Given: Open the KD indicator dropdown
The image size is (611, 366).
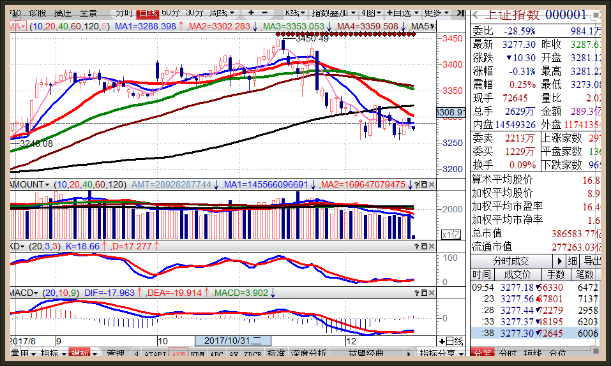Looking at the screenshot, I should [18, 246].
